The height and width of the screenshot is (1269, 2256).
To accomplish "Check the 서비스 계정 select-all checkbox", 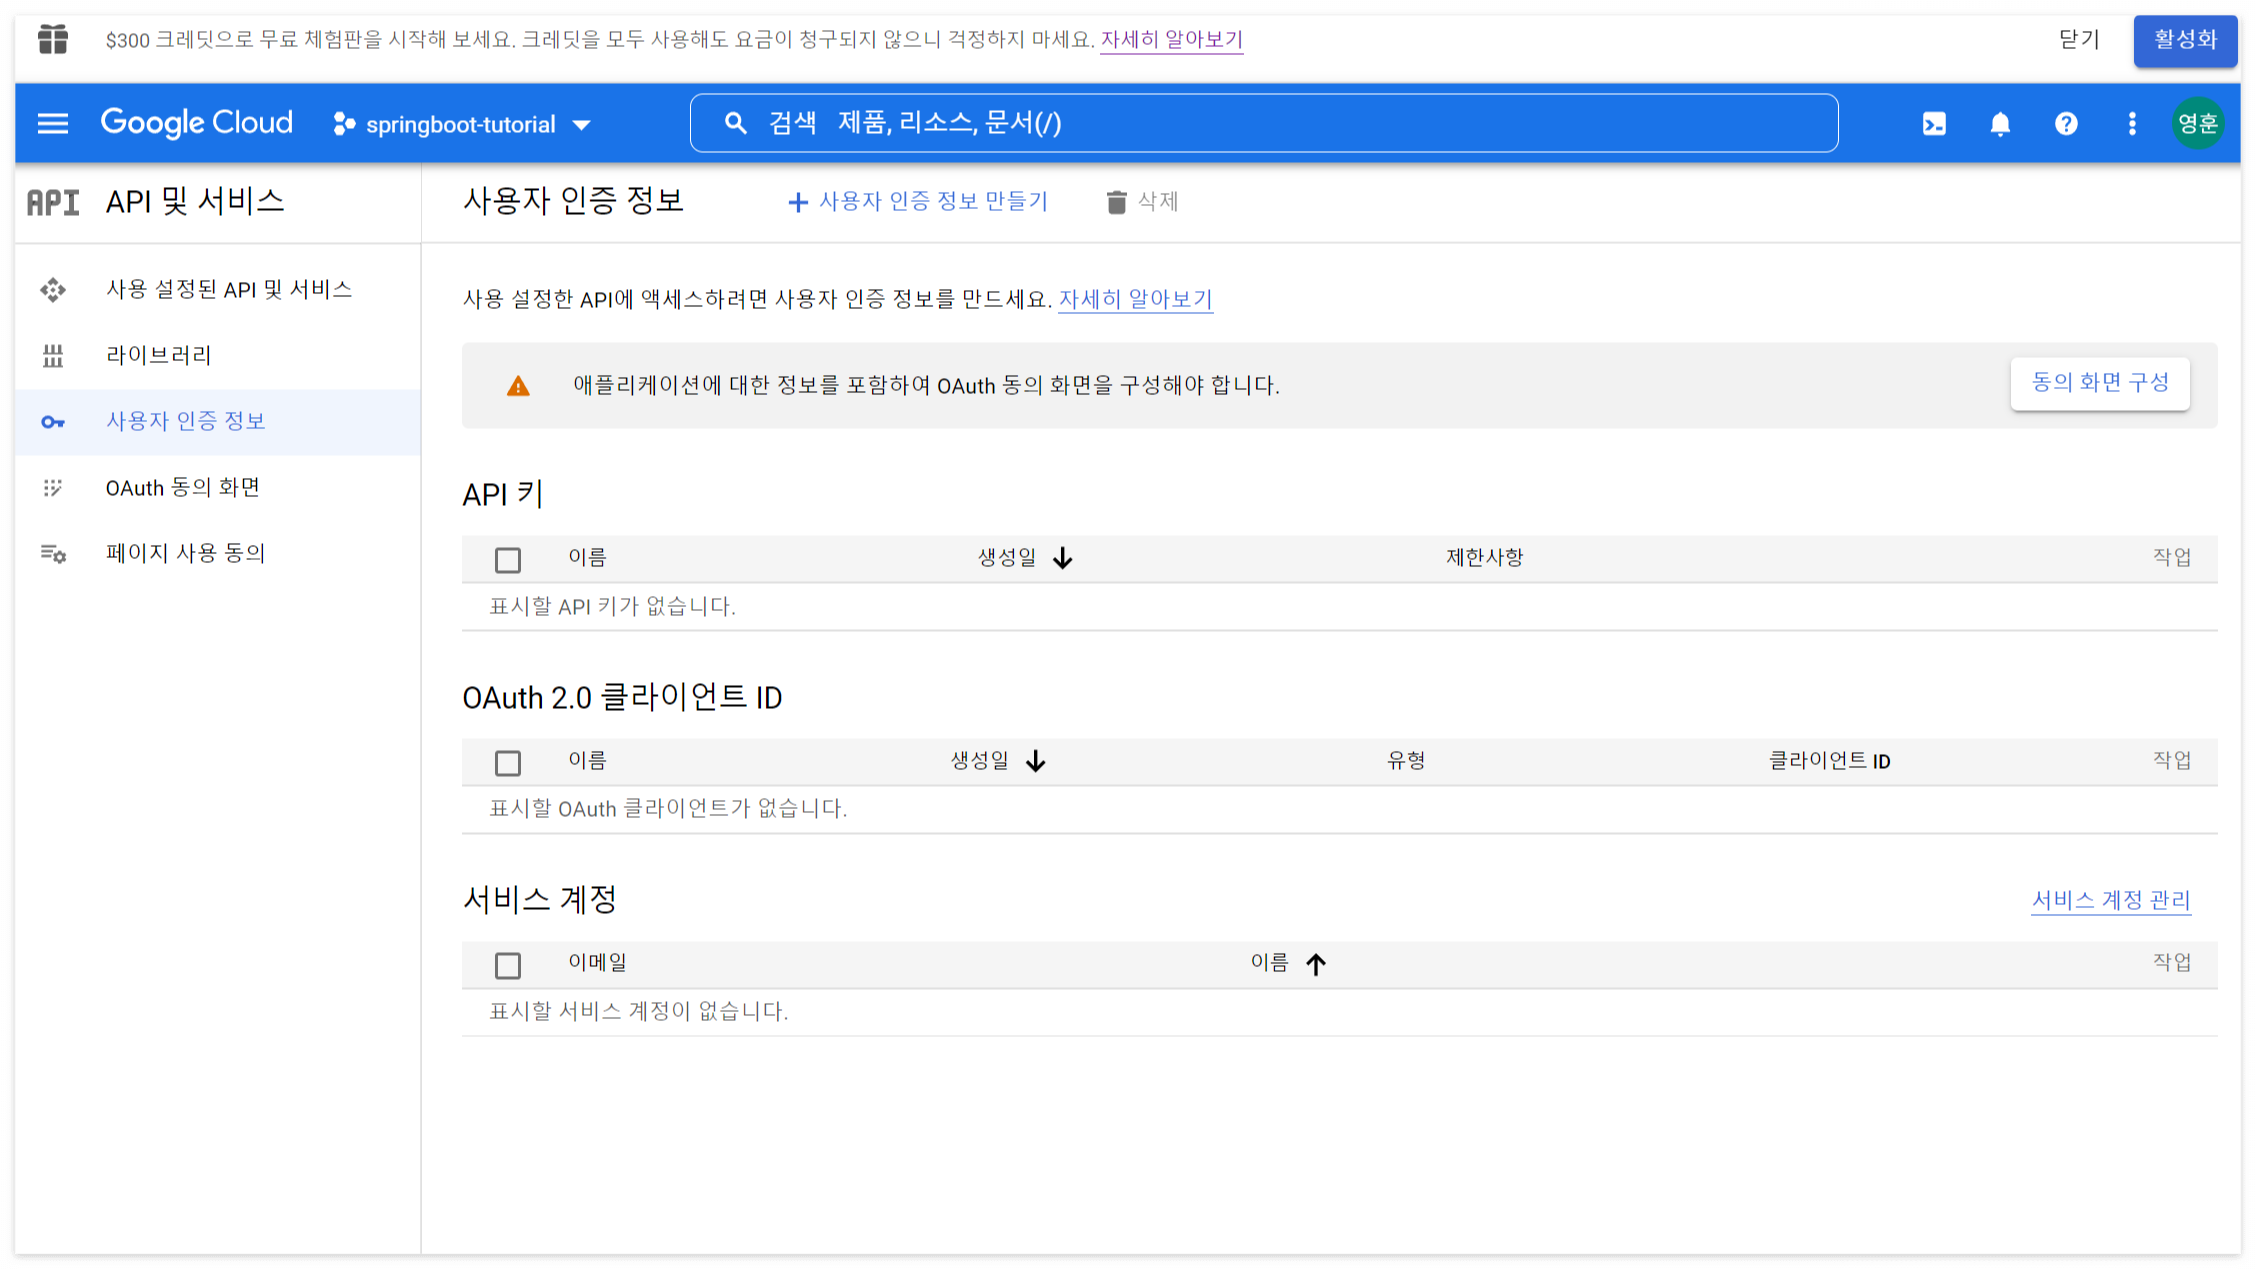I will click(x=508, y=965).
